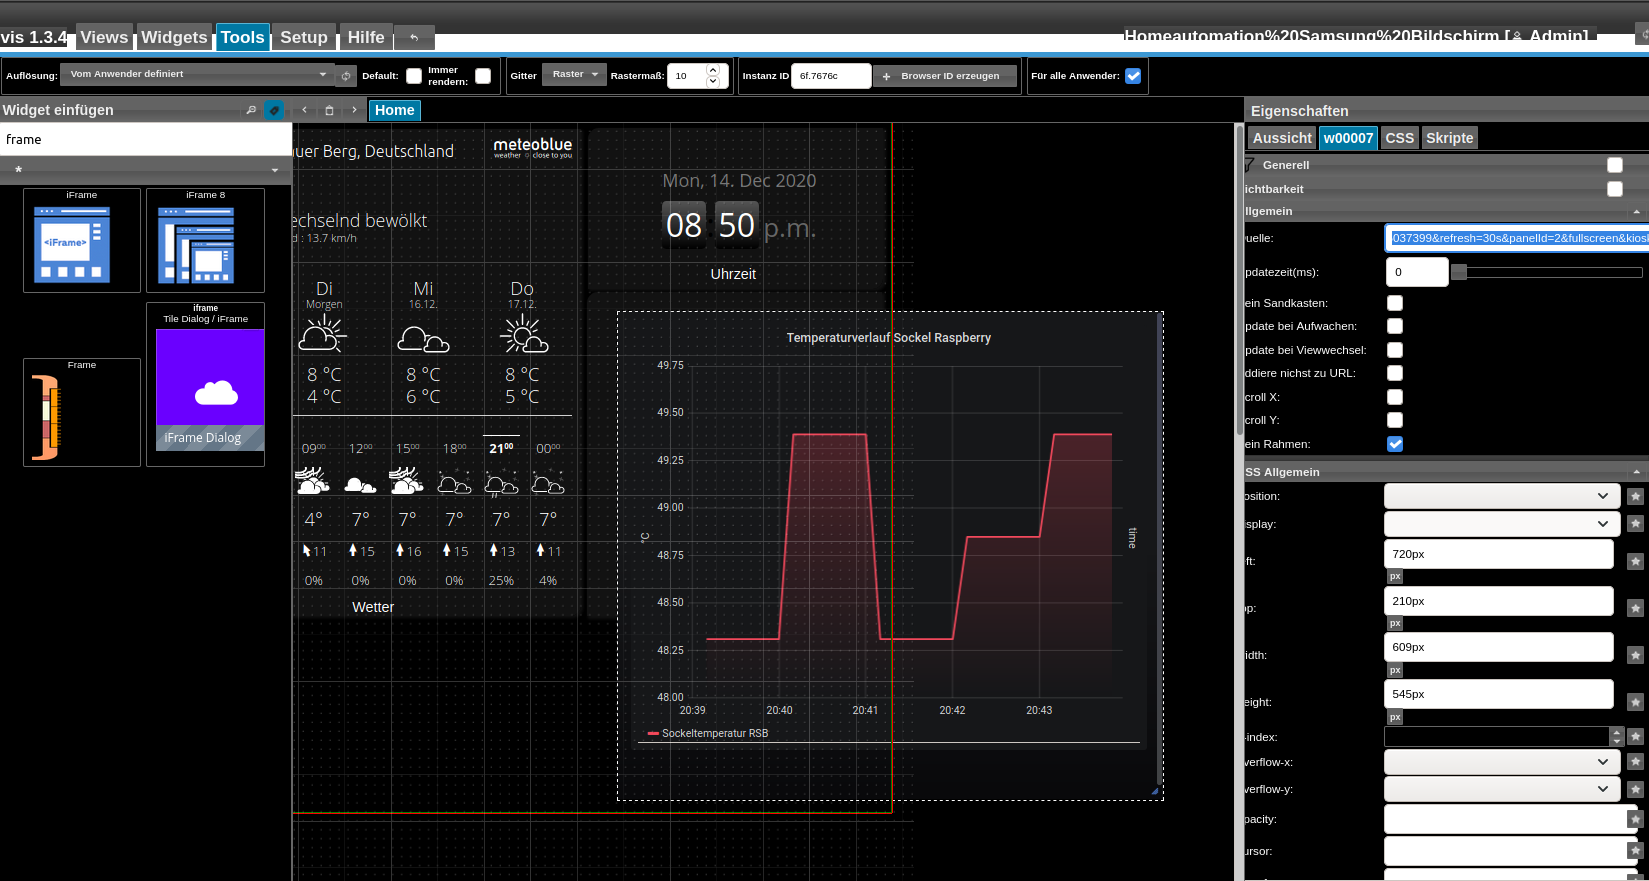Open the Raster grid type dropdown

(x=574, y=74)
